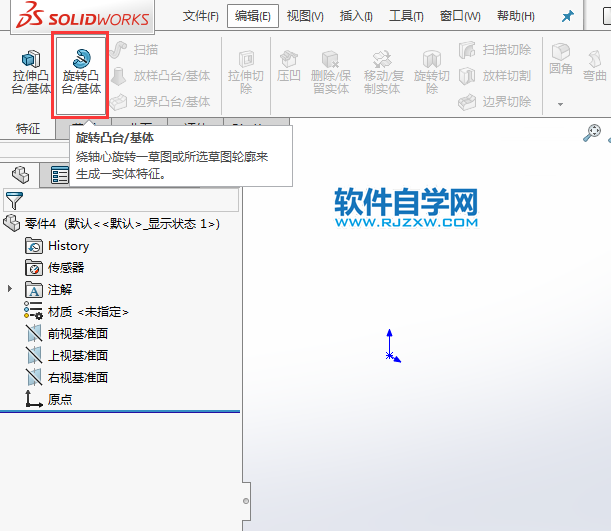Open the 圆角 fillet dropdown arrow
This screenshot has width=611, height=531.
tap(560, 104)
